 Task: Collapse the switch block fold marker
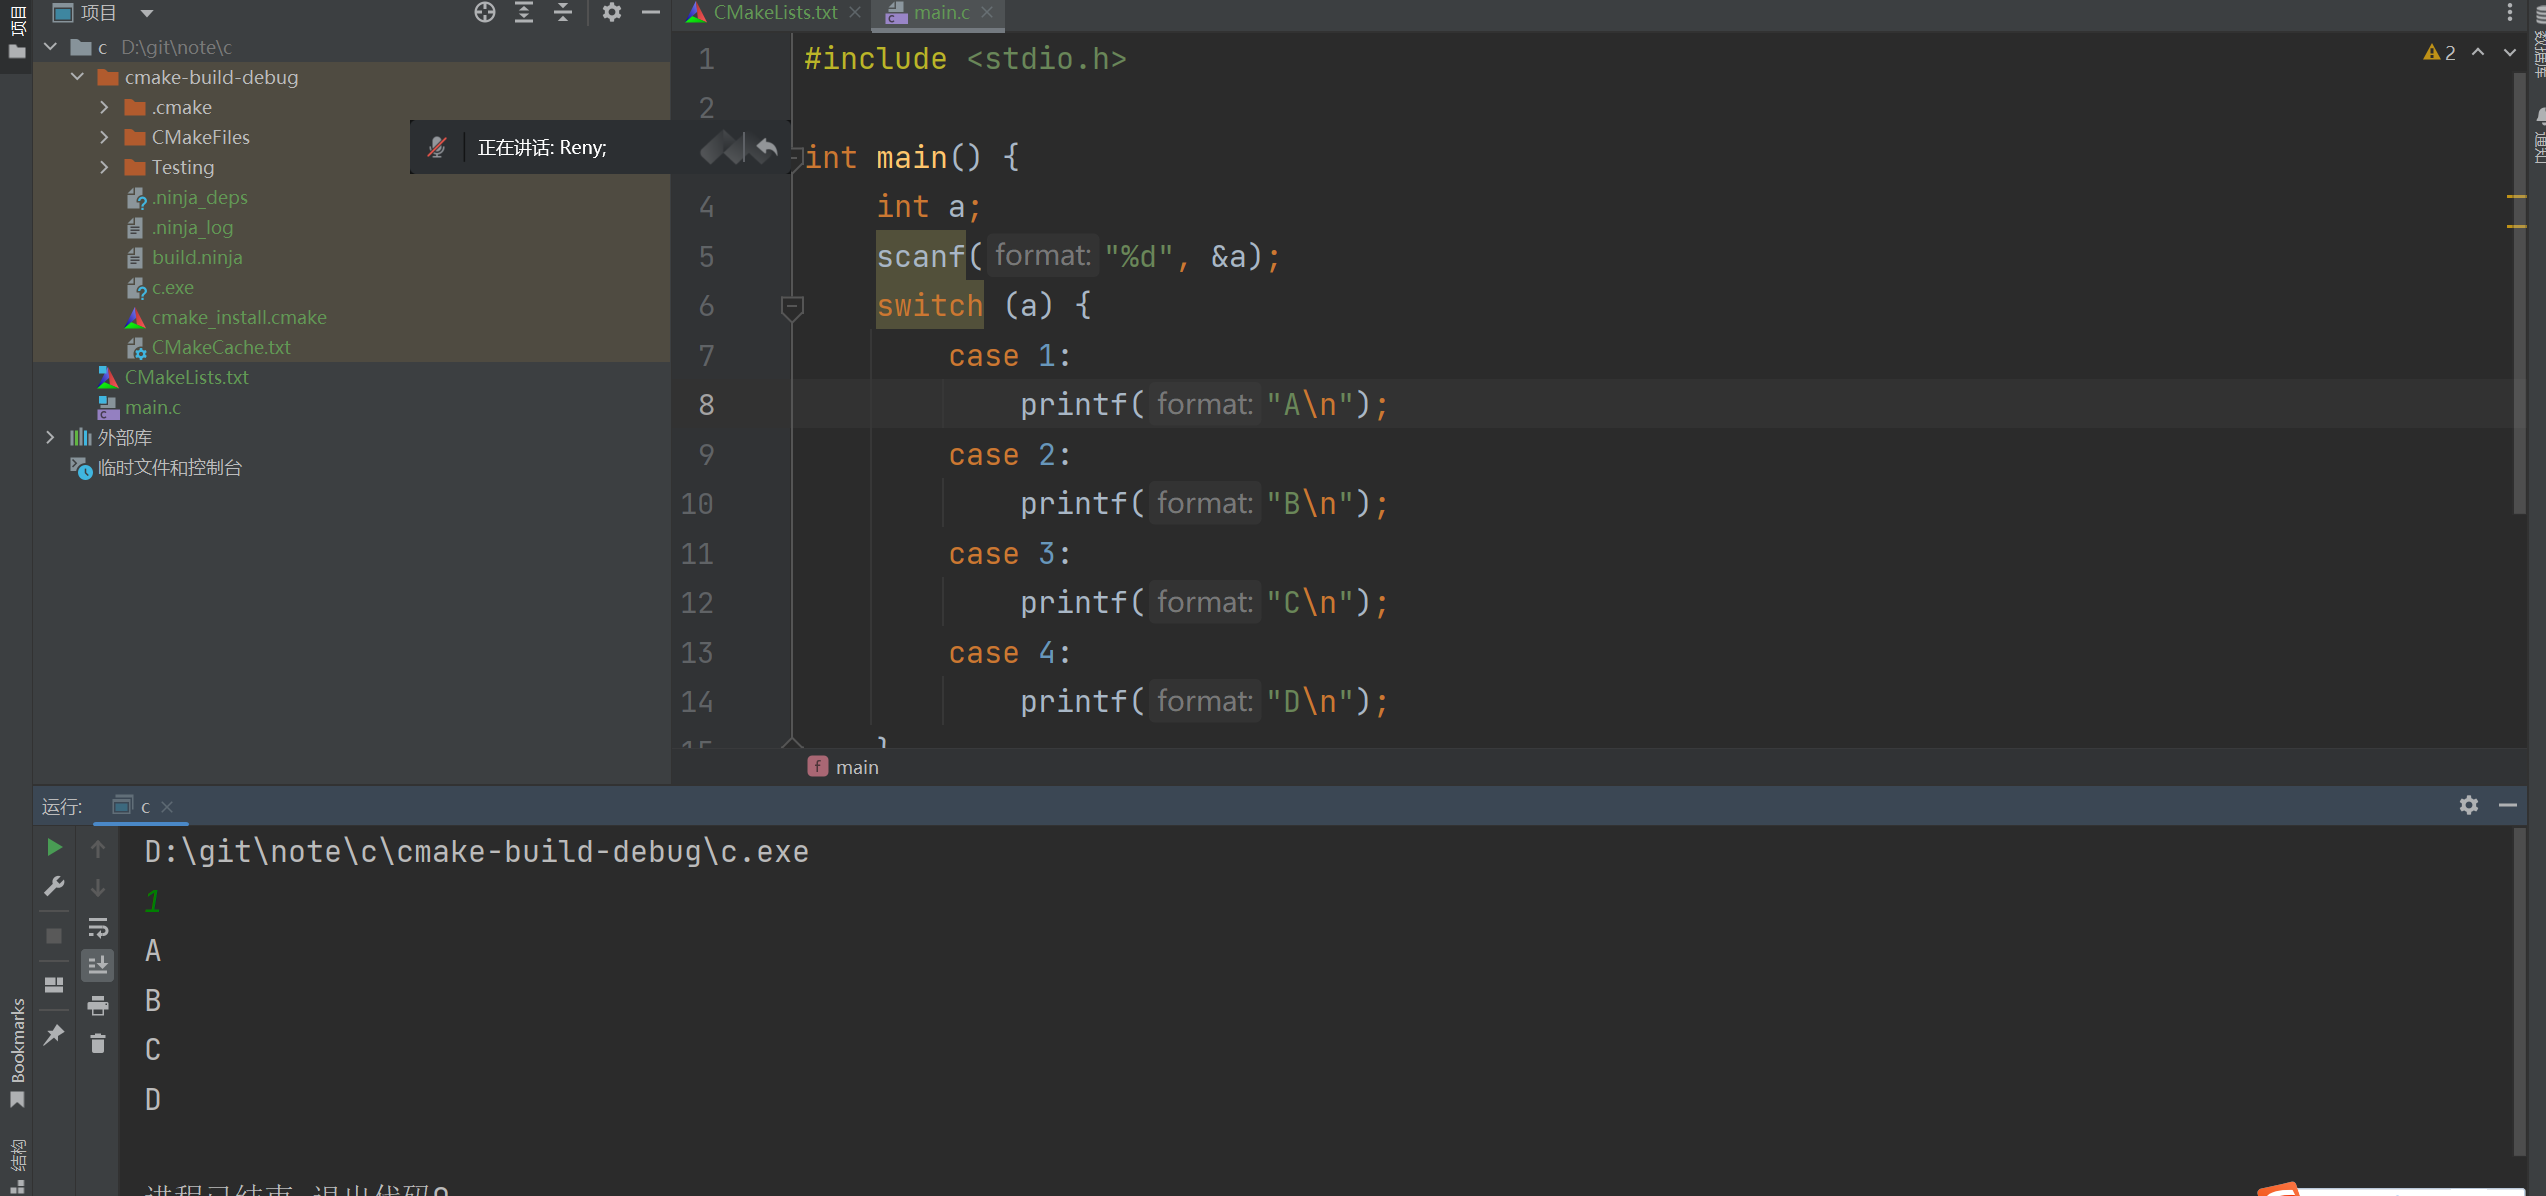(792, 306)
